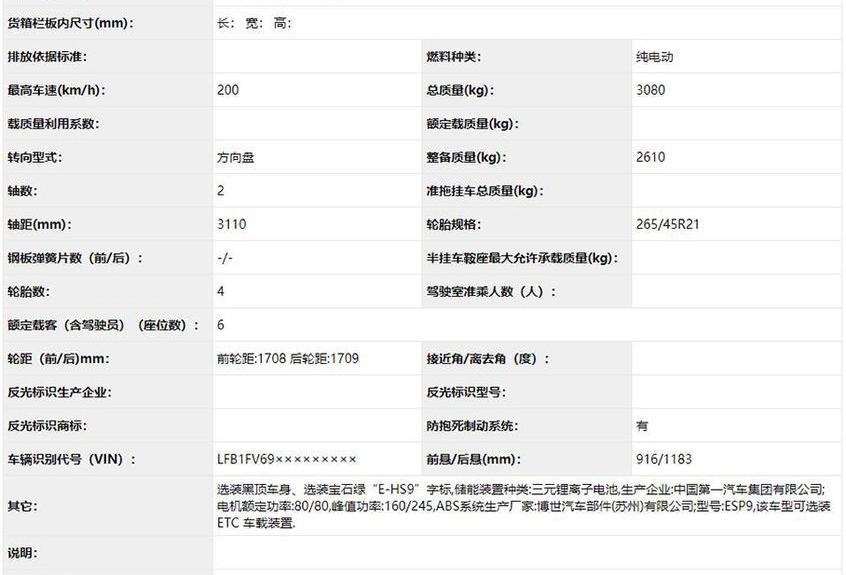
Task: Click the 轮胎数 label
Action: 28,291
